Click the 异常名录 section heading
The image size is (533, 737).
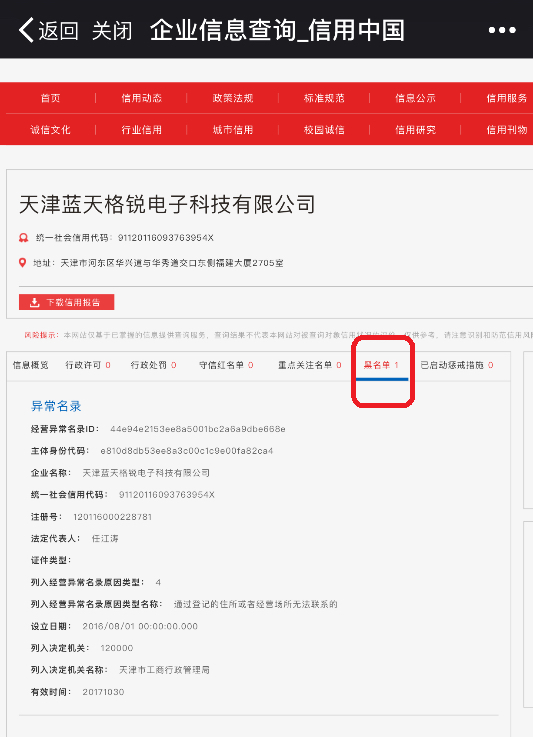tap(56, 406)
